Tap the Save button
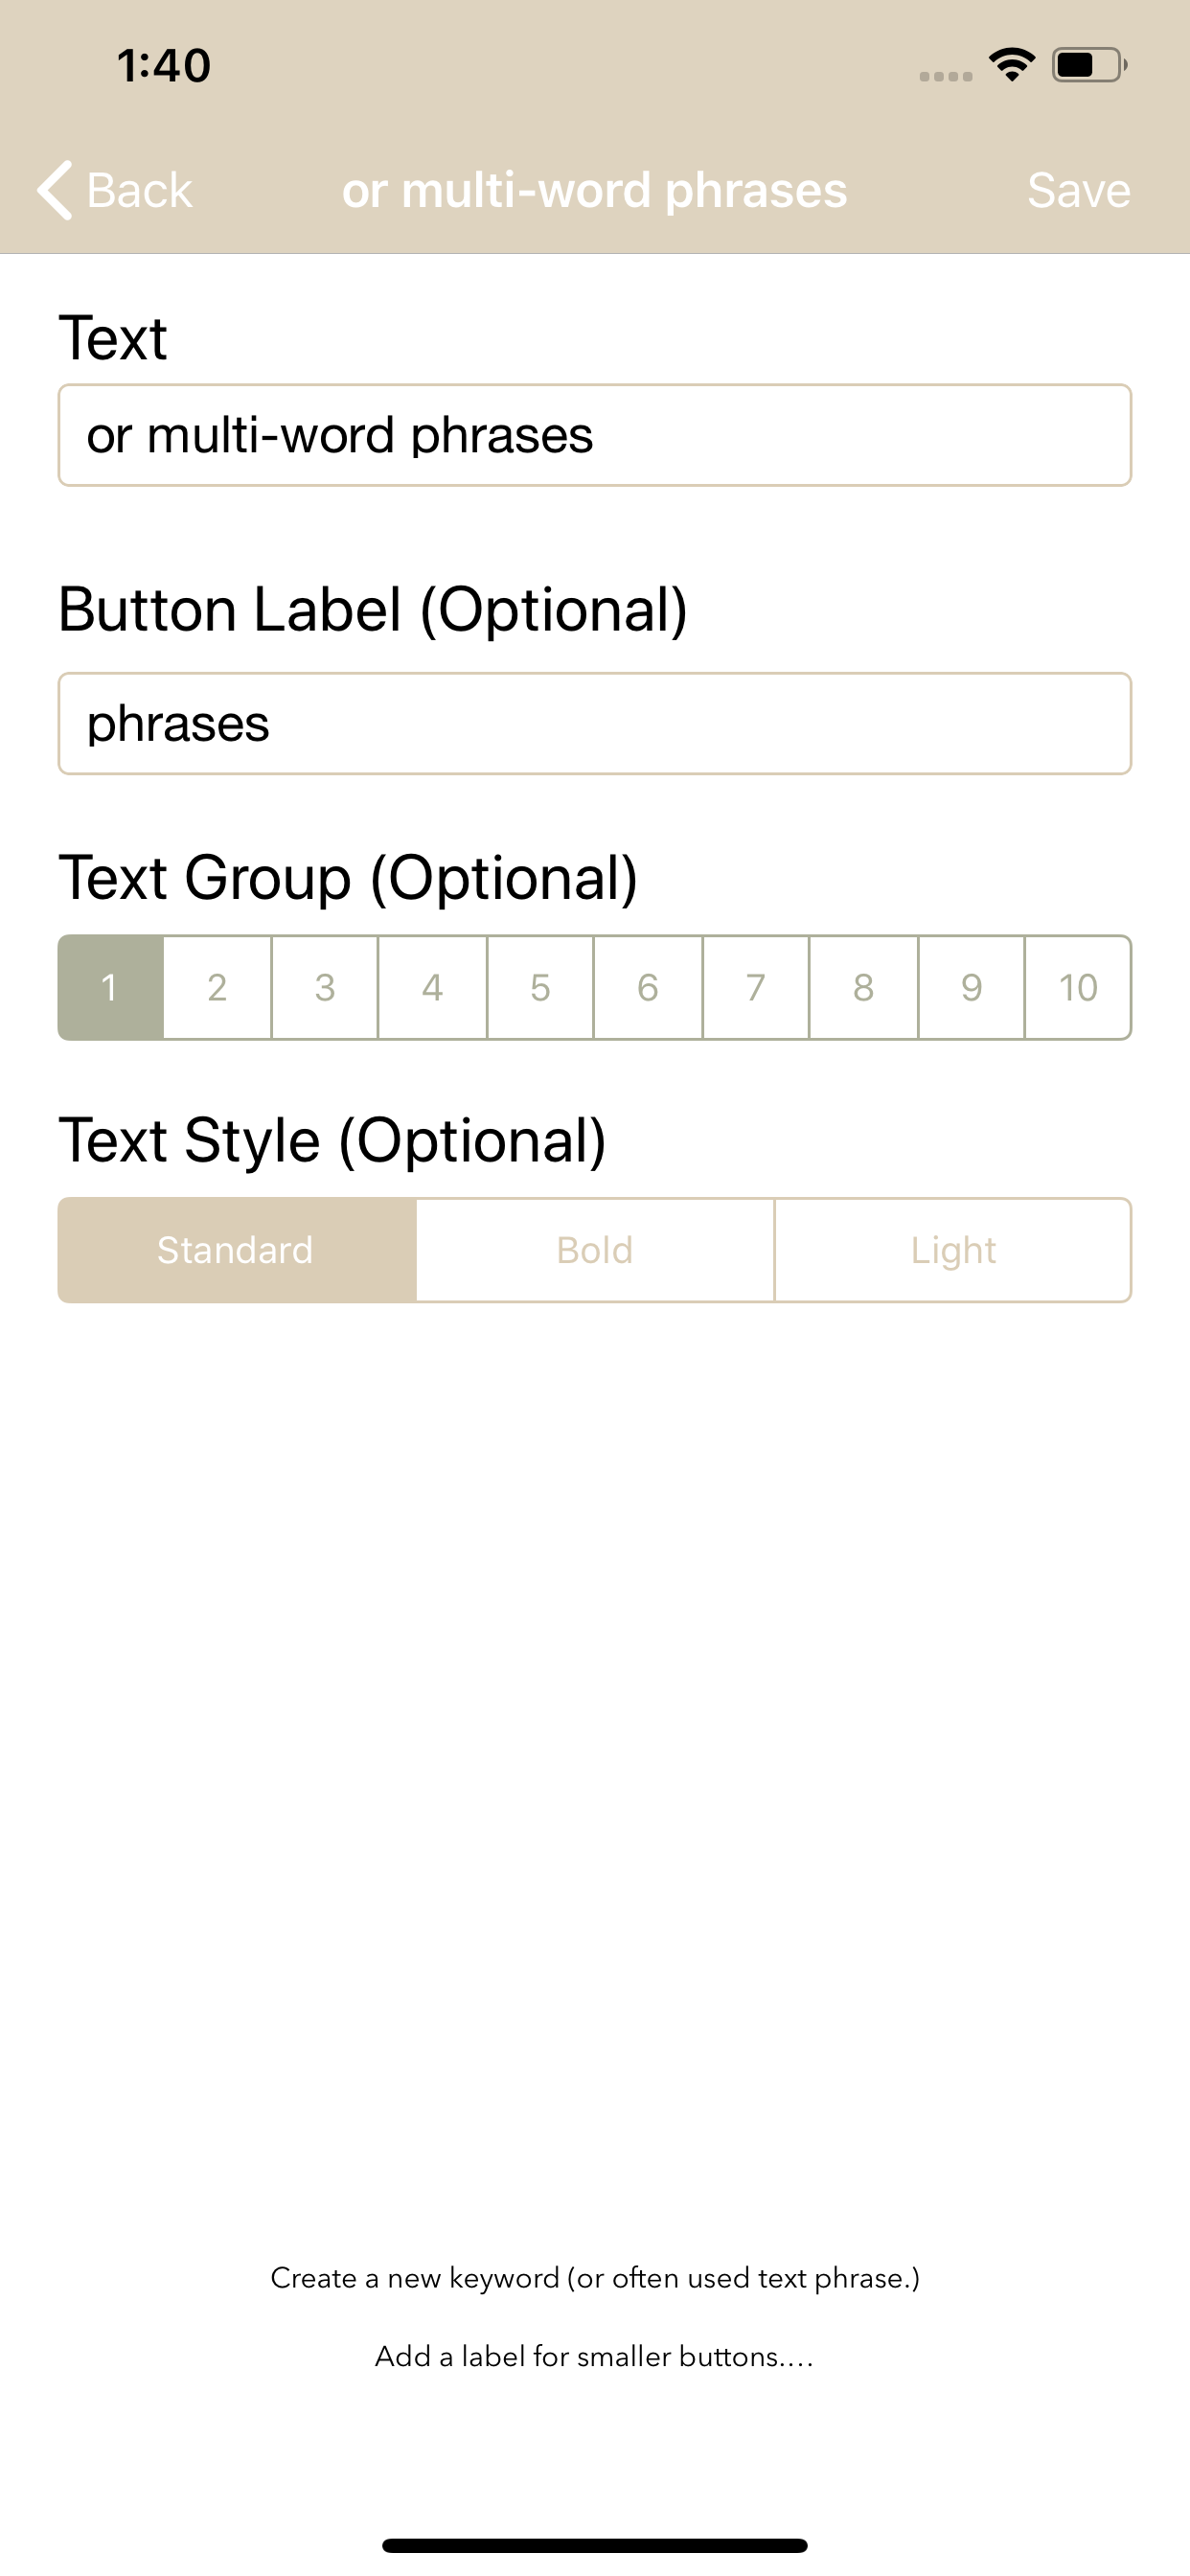 point(1078,190)
